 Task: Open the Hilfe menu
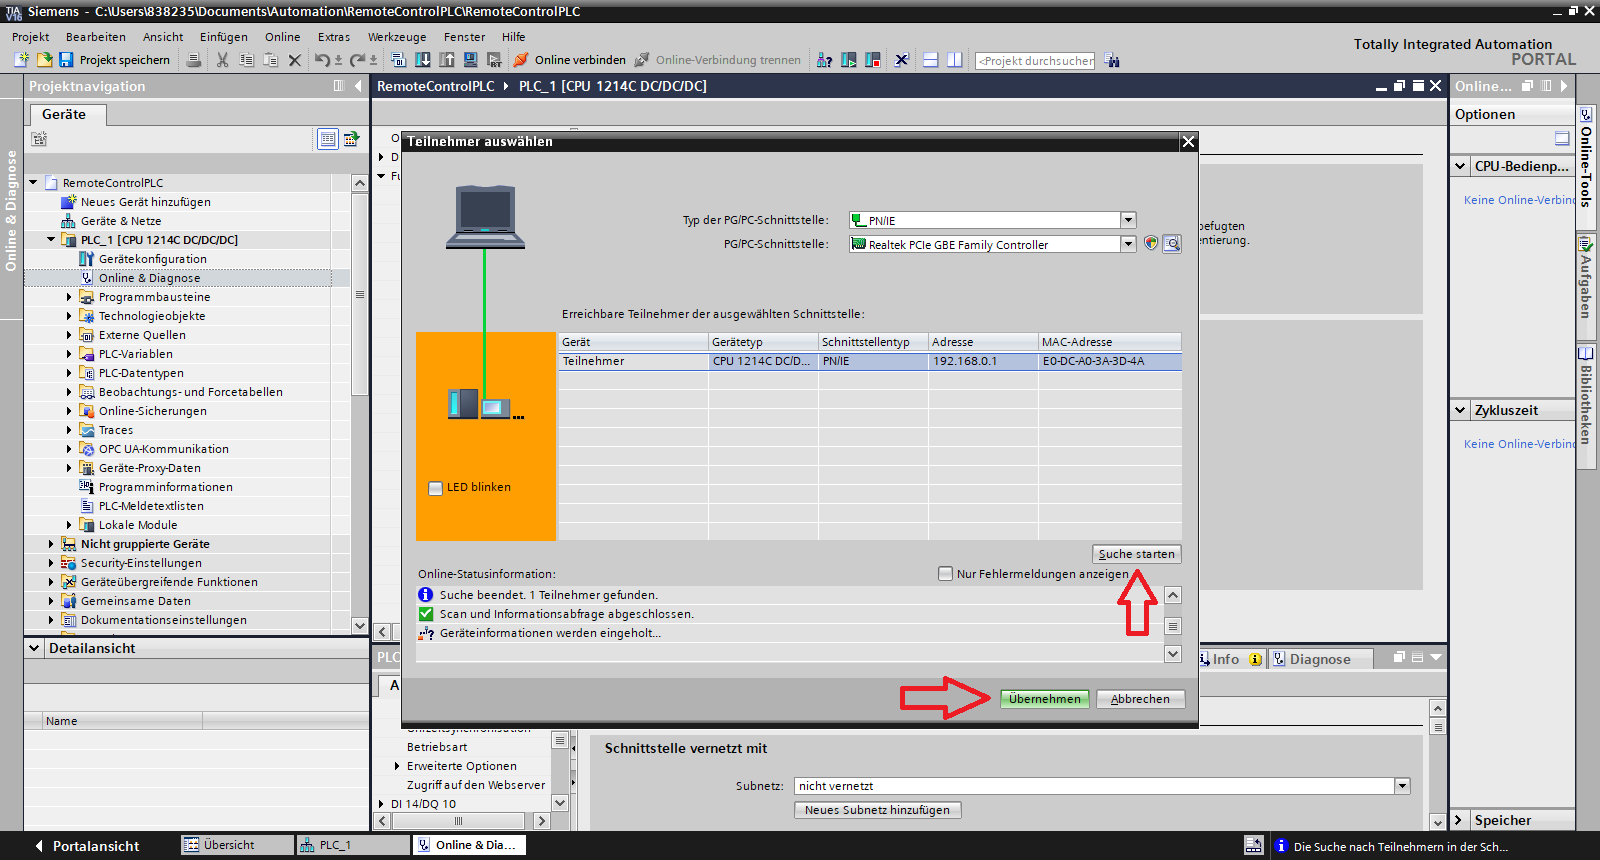tap(514, 37)
